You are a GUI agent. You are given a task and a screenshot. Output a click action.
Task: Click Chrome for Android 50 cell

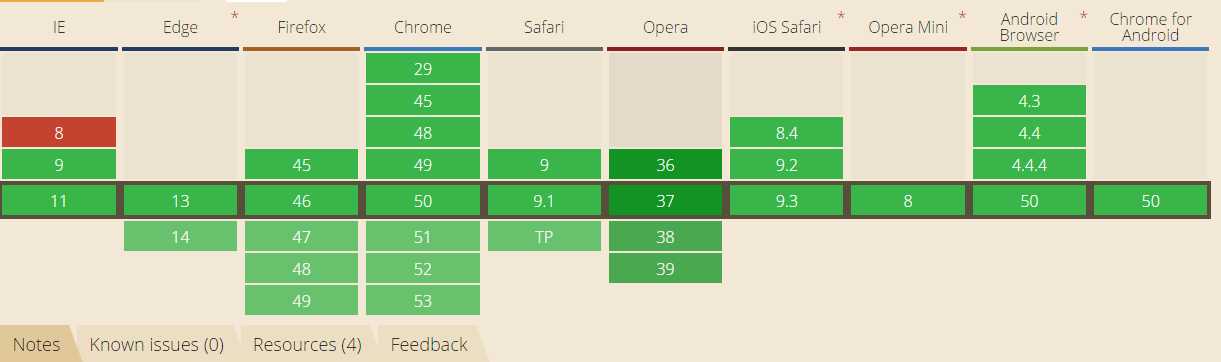coord(1150,201)
